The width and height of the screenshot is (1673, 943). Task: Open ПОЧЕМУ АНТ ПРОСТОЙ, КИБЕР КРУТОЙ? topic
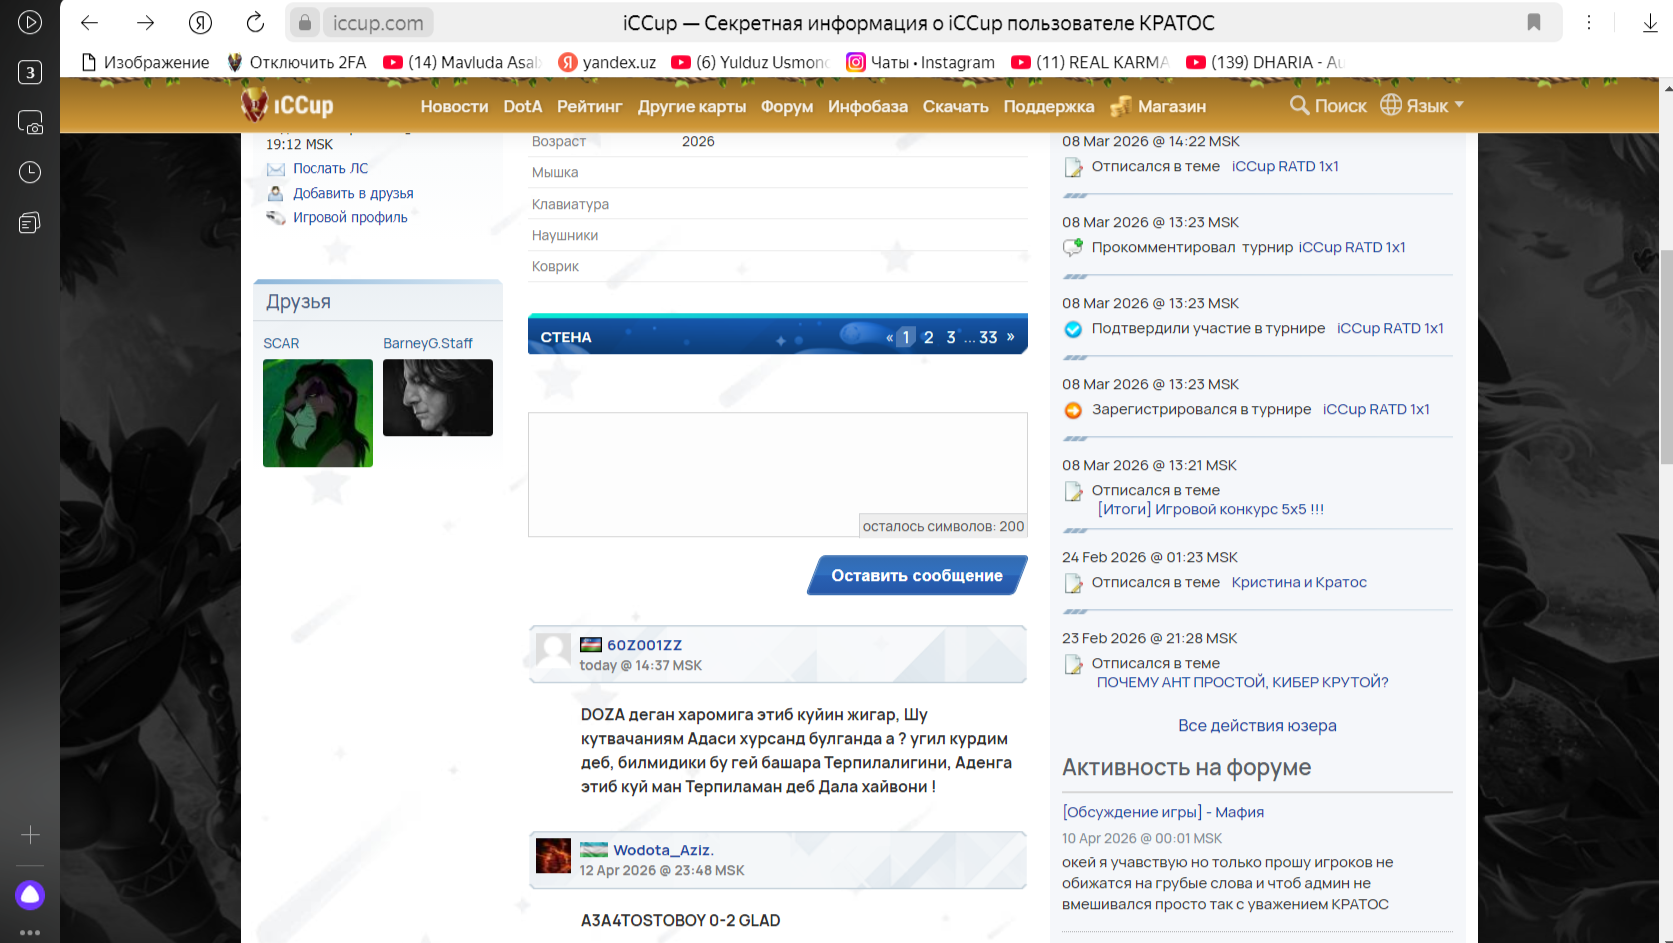[1242, 682]
